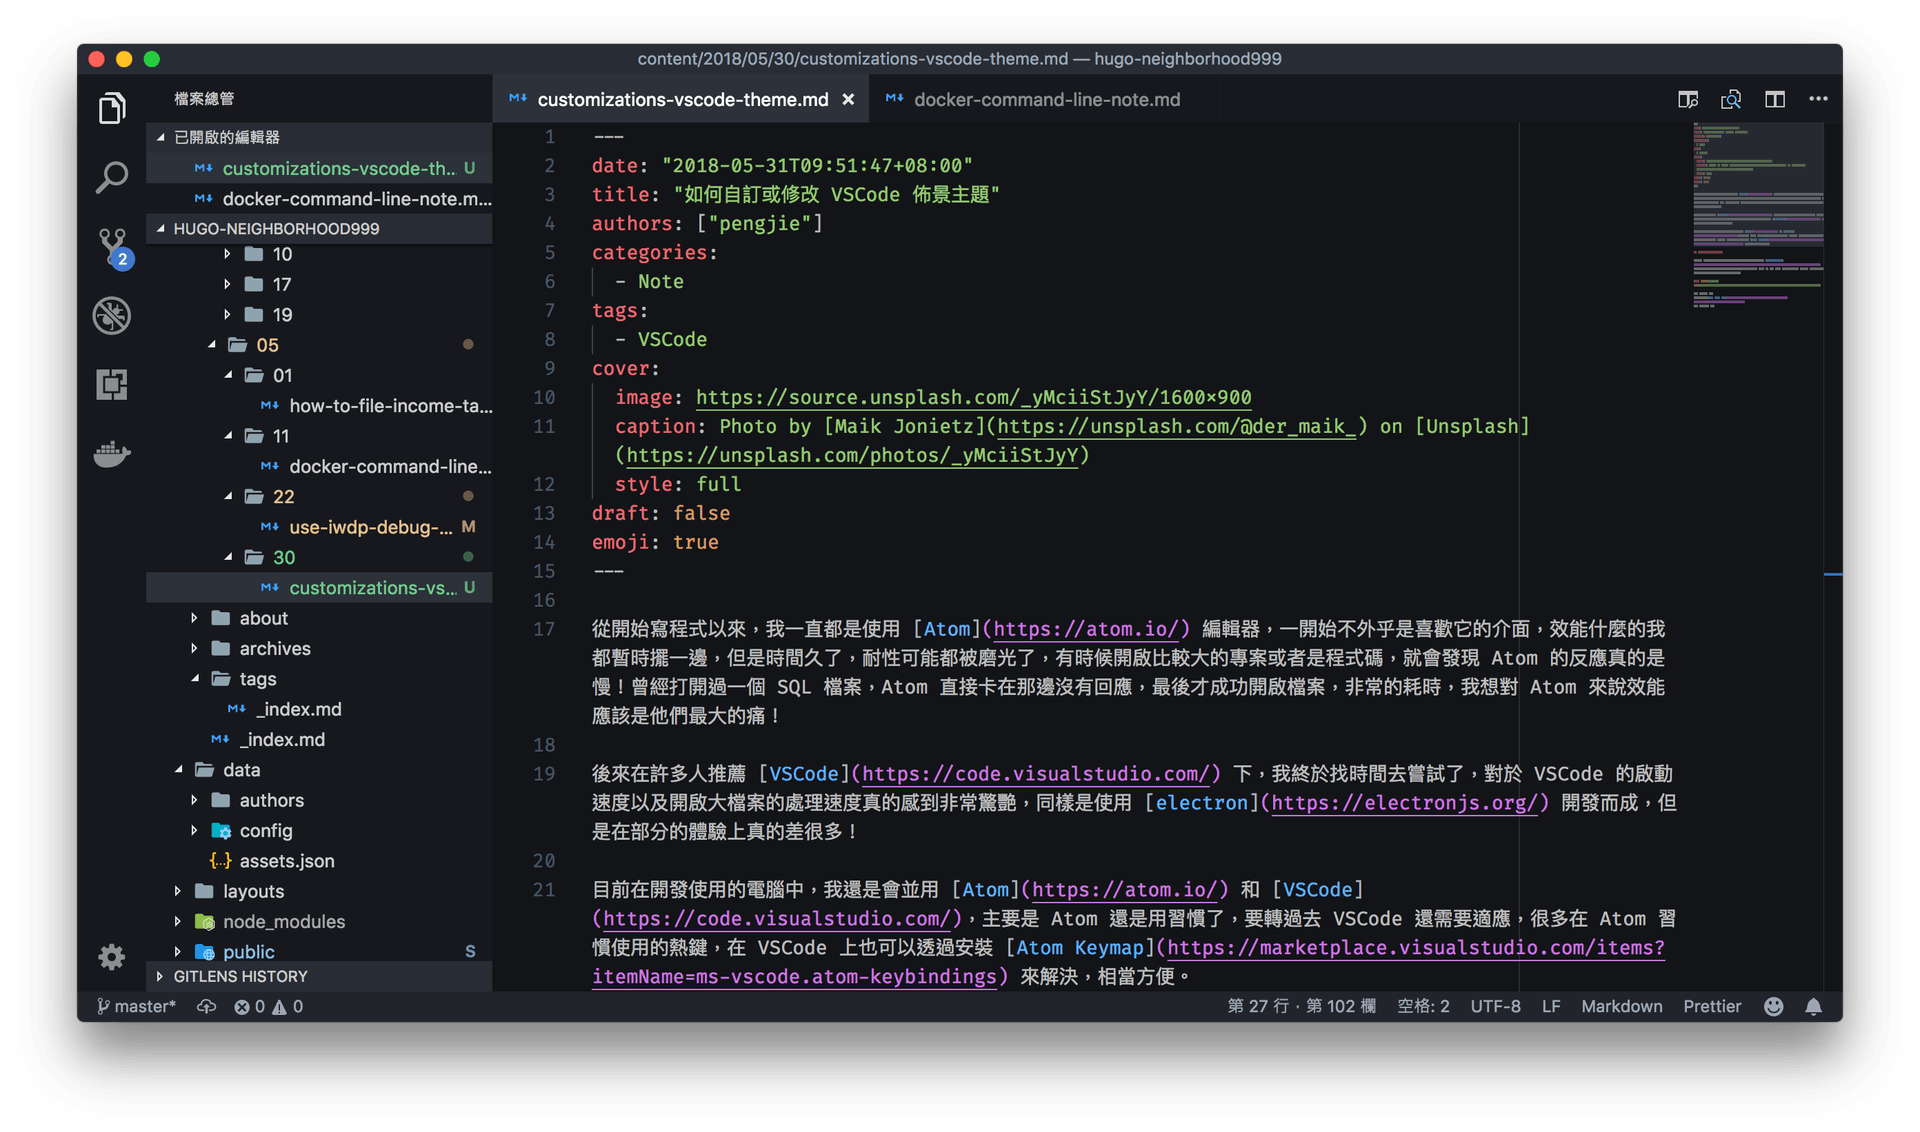Expand the about folder
Screen dimensions: 1920x1132
coord(319,618)
